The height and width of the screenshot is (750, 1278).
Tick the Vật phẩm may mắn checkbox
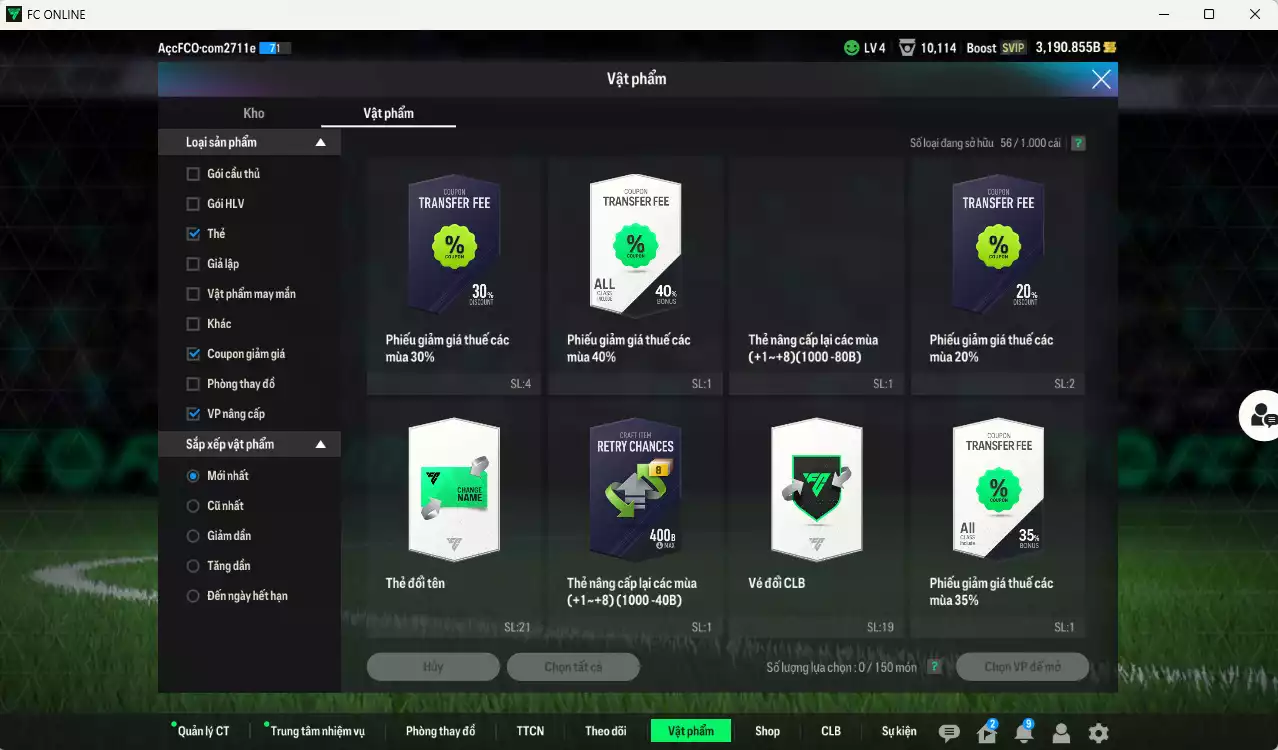pos(193,294)
